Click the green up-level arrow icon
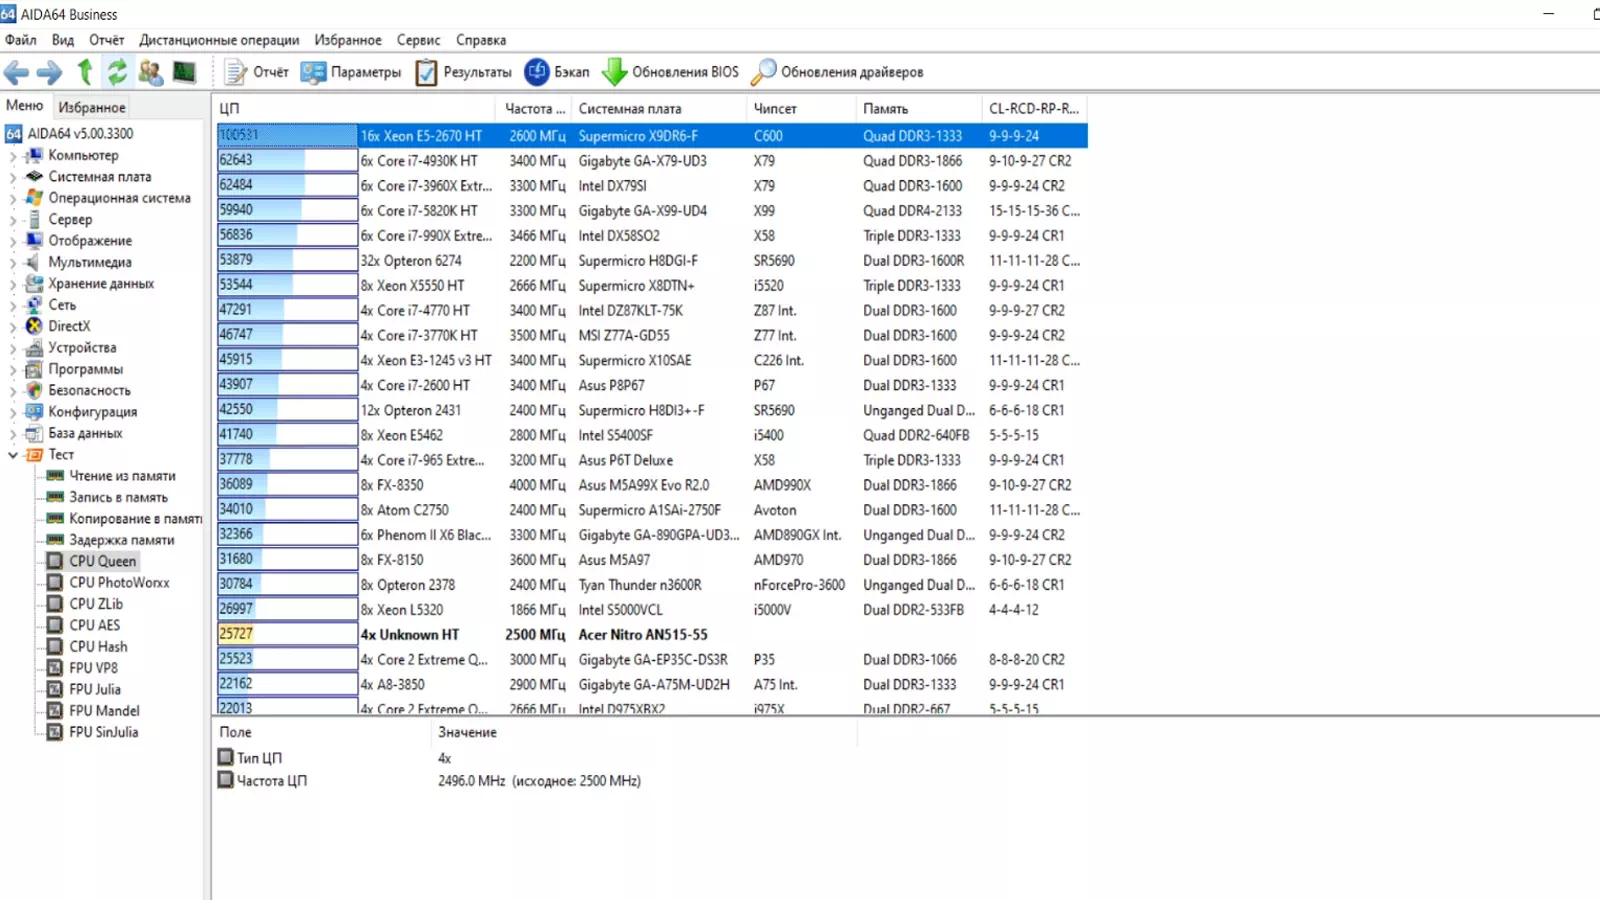The height and width of the screenshot is (900, 1600). [x=85, y=72]
